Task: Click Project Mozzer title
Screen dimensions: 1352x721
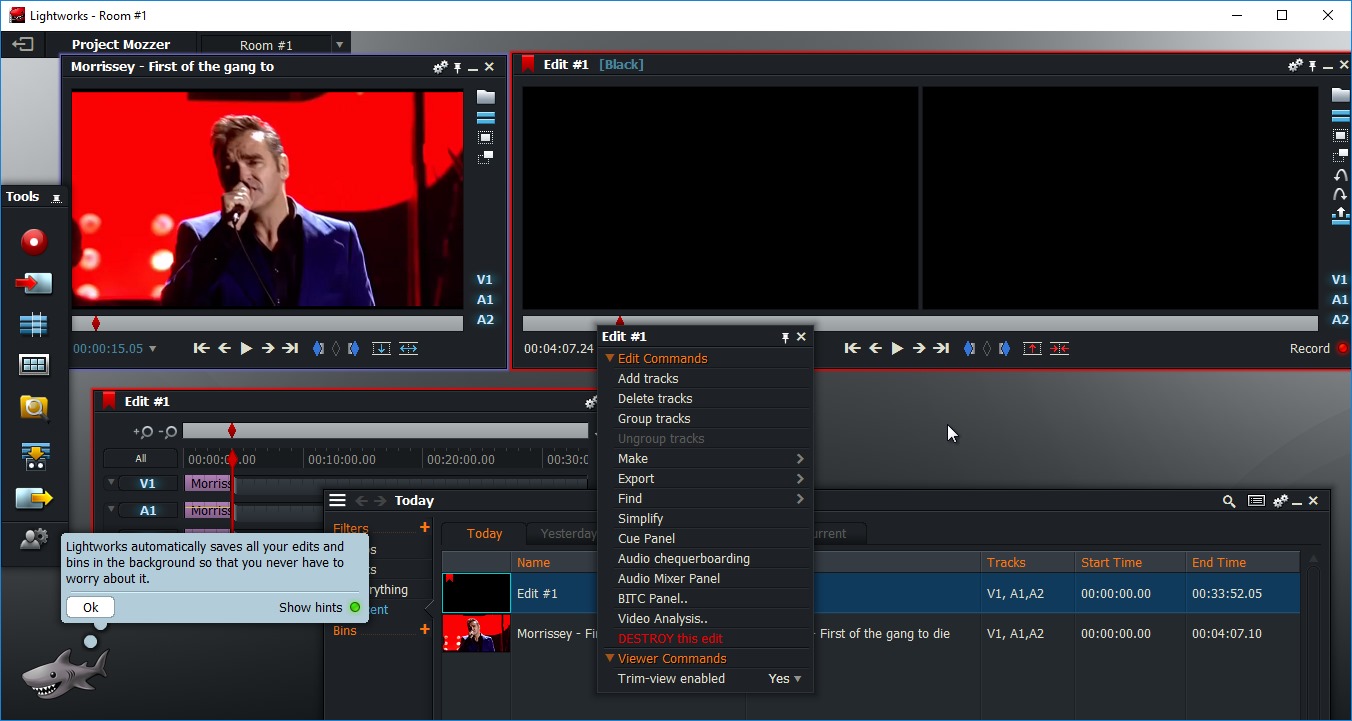Action: click(x=121, y=45)
